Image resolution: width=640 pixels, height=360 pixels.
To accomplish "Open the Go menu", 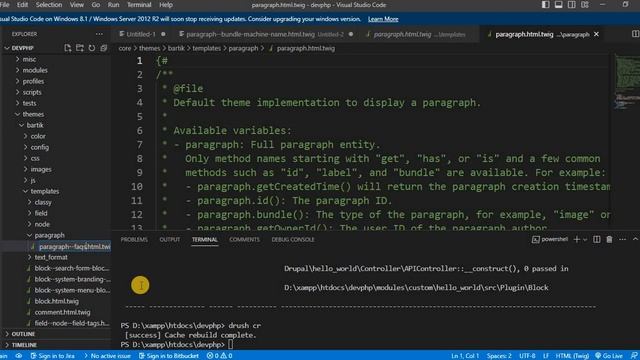I will pos(96,5).
